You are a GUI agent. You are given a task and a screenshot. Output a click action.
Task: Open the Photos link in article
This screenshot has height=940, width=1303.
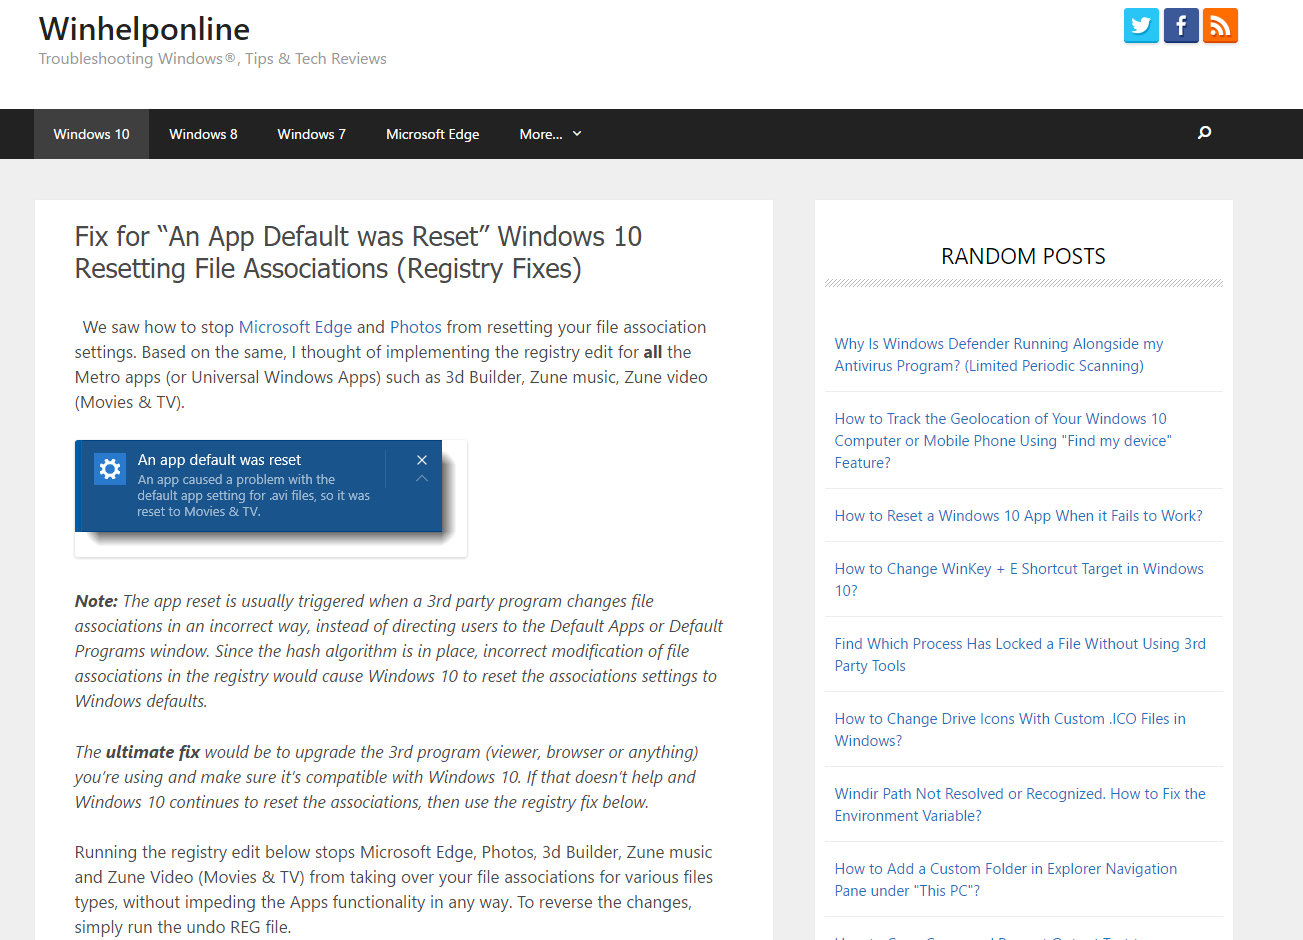416,327
